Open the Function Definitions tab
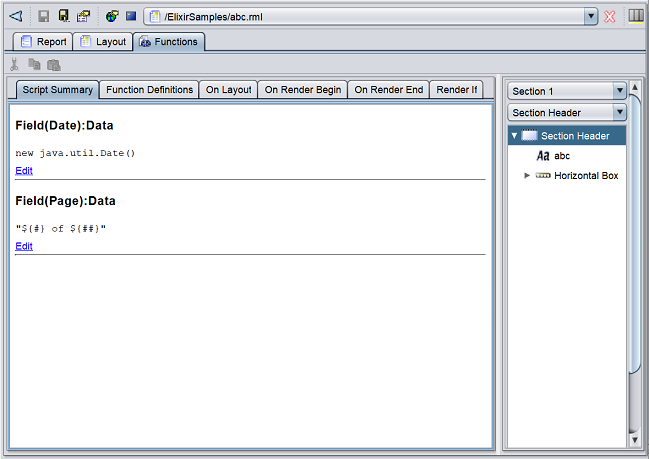Viewport: 649px width, 459px height. click(149, 90)
